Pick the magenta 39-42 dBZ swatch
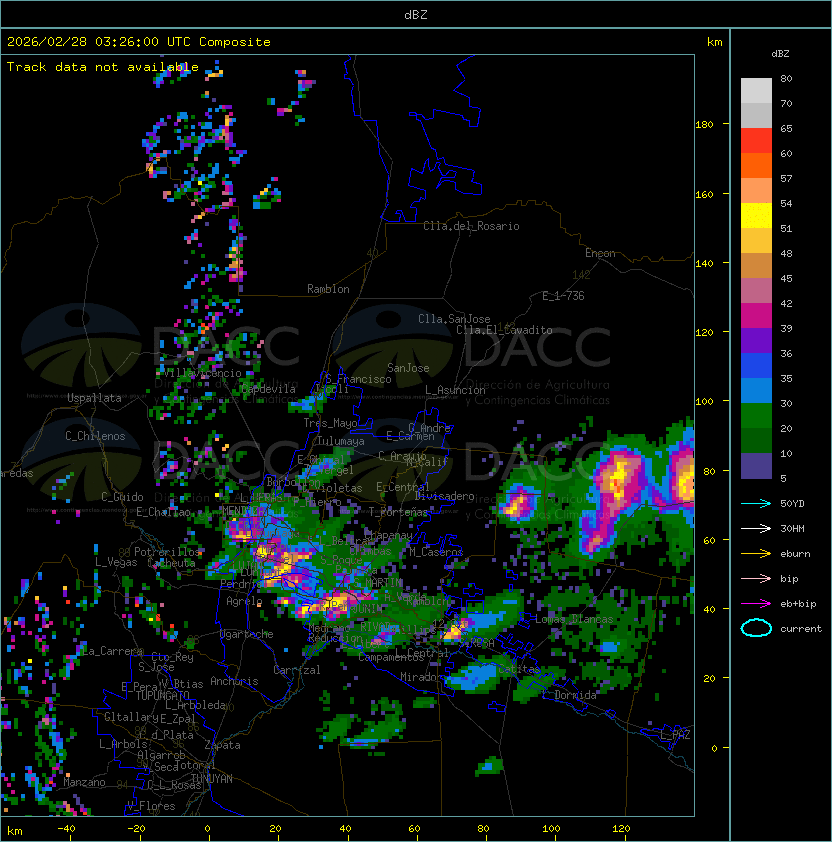This screenshot has height=842, width=832. pos(756,316)
